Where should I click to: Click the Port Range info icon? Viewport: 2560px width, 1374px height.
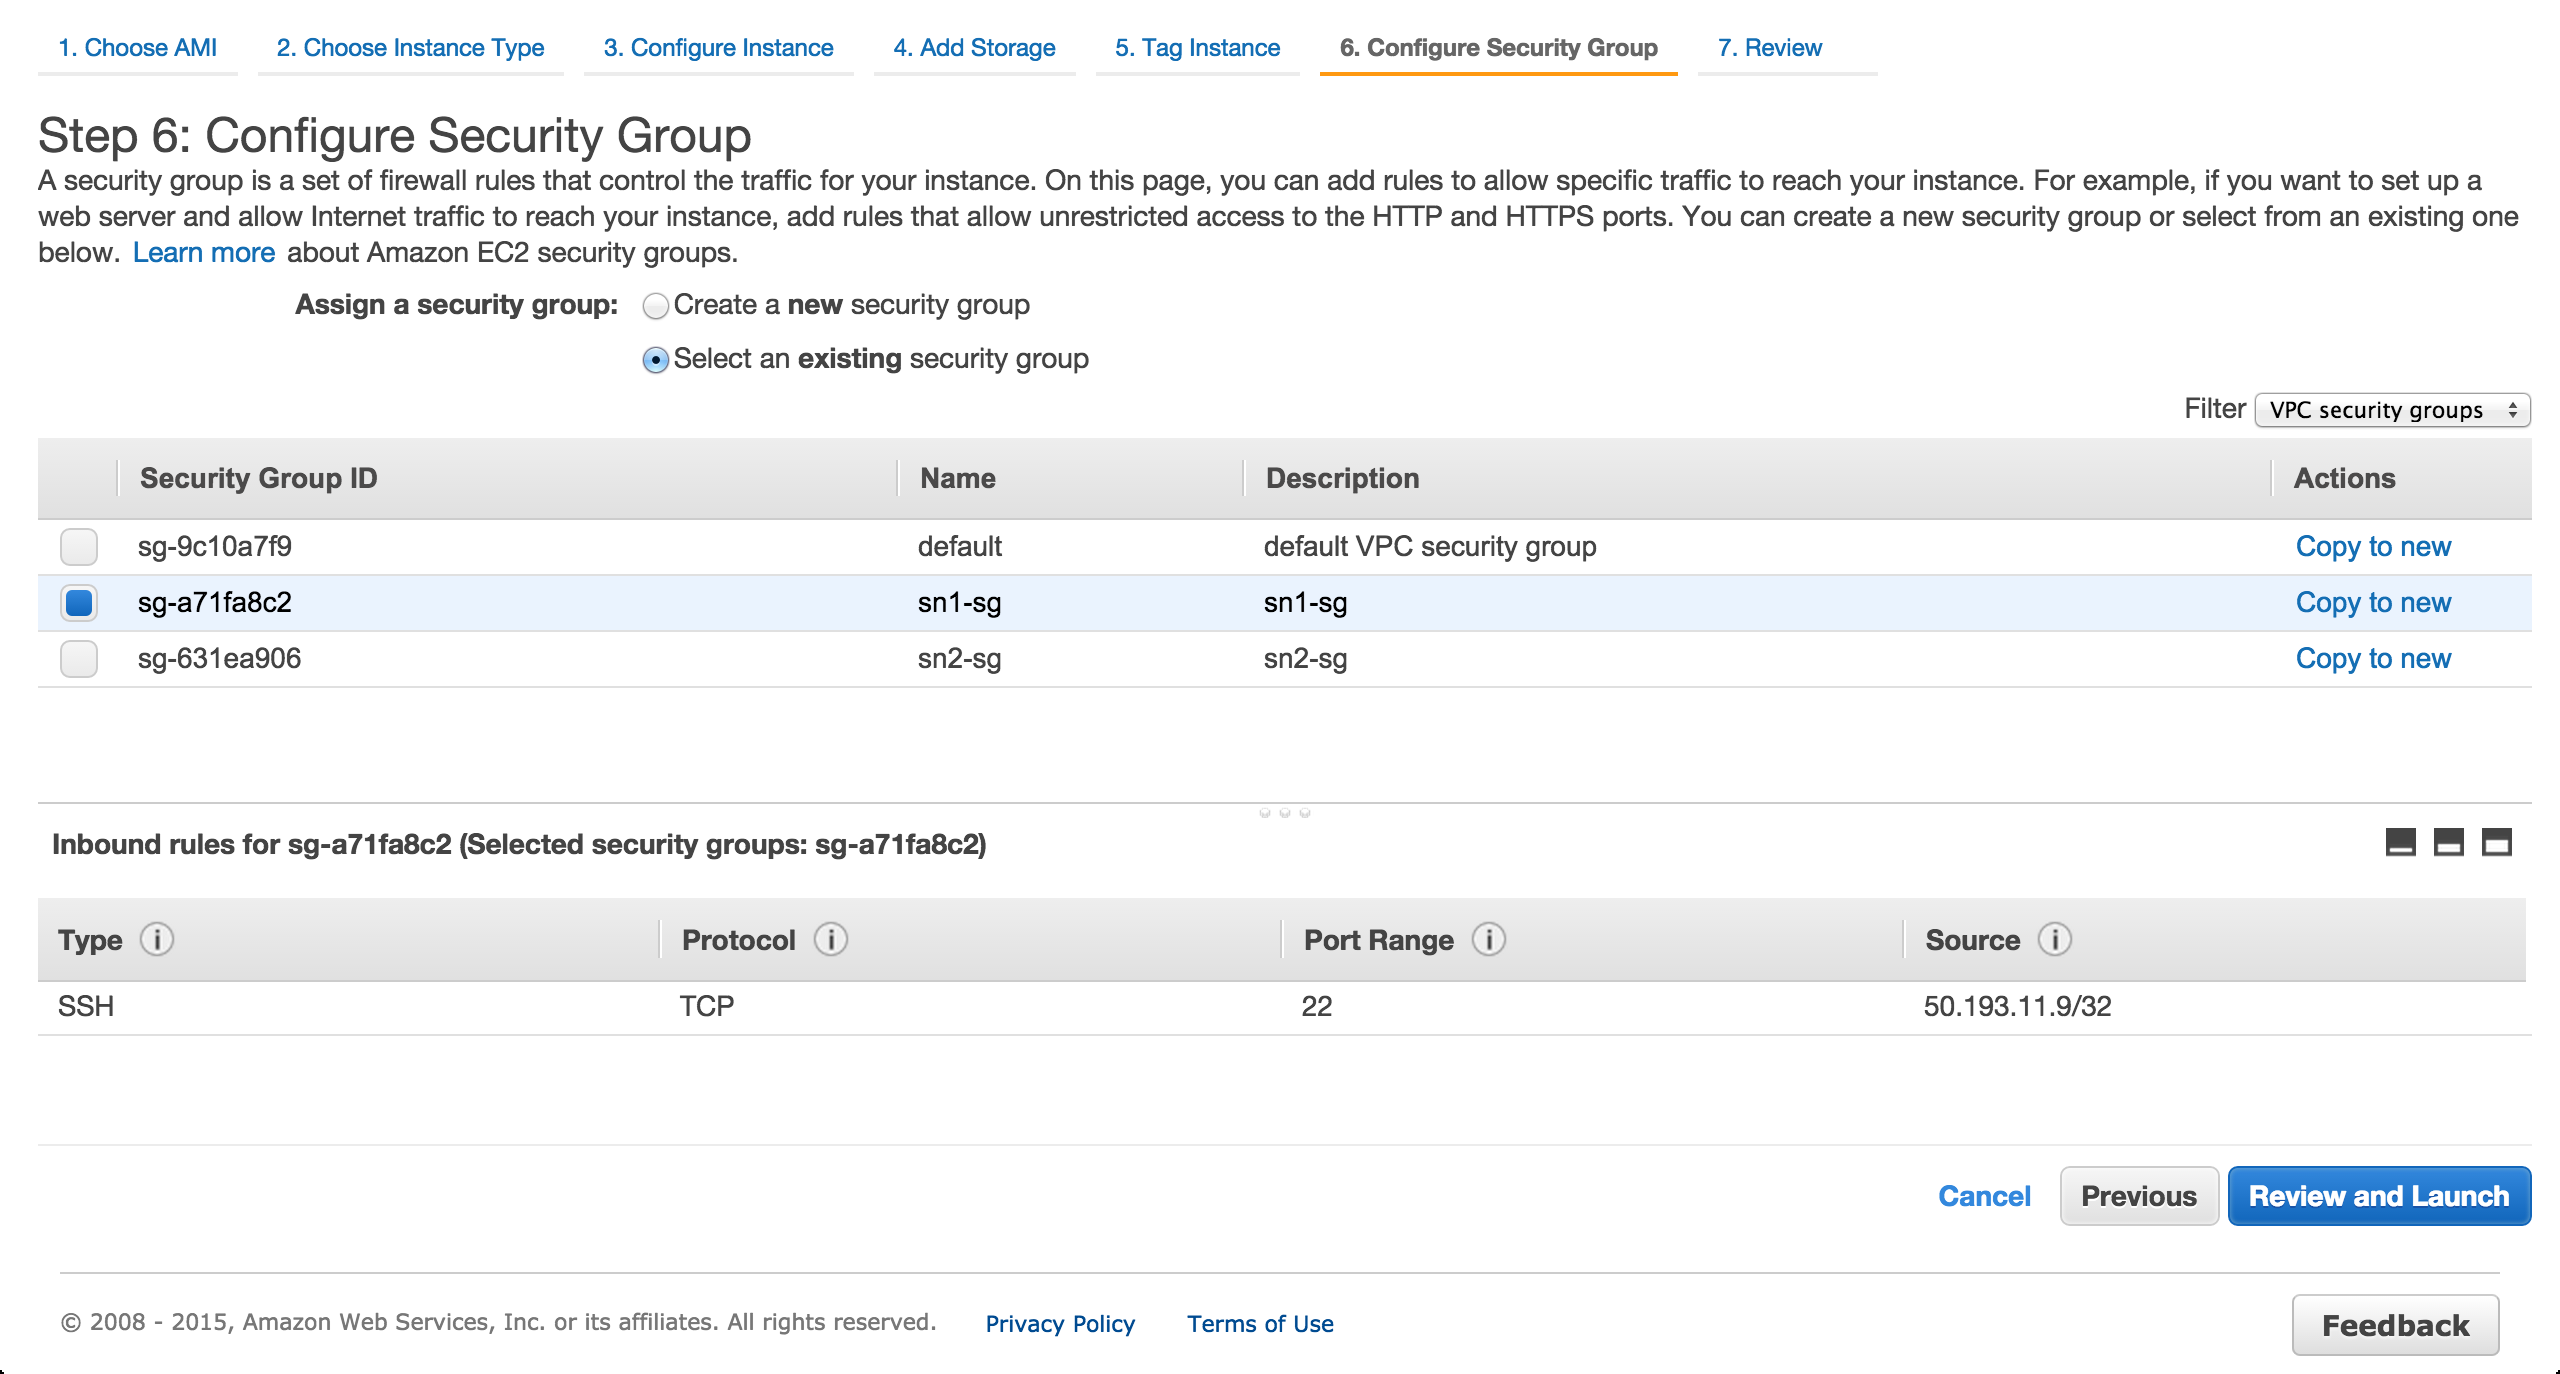click(x=1488, y=939)
